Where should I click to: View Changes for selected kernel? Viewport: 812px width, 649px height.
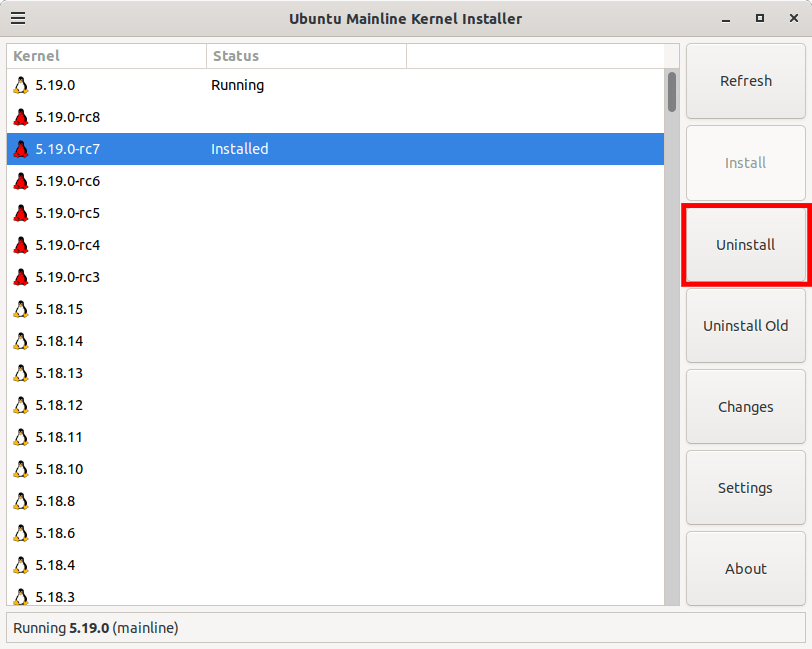tap(746, 407)
